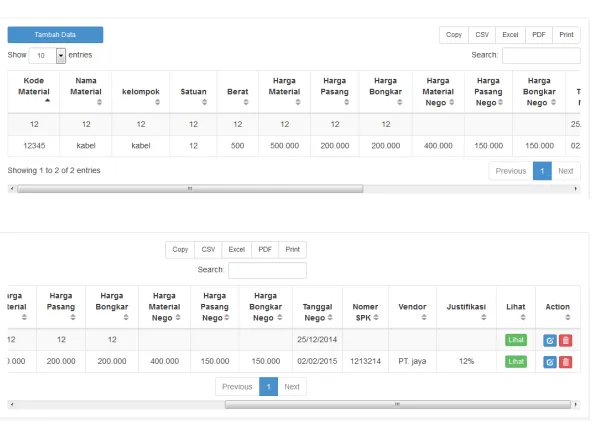This screenshot has height=430, width=594.
Task: Select the 1213214 Nomer SPK cell
Action: pyautogui.click(x=365, y=361)
